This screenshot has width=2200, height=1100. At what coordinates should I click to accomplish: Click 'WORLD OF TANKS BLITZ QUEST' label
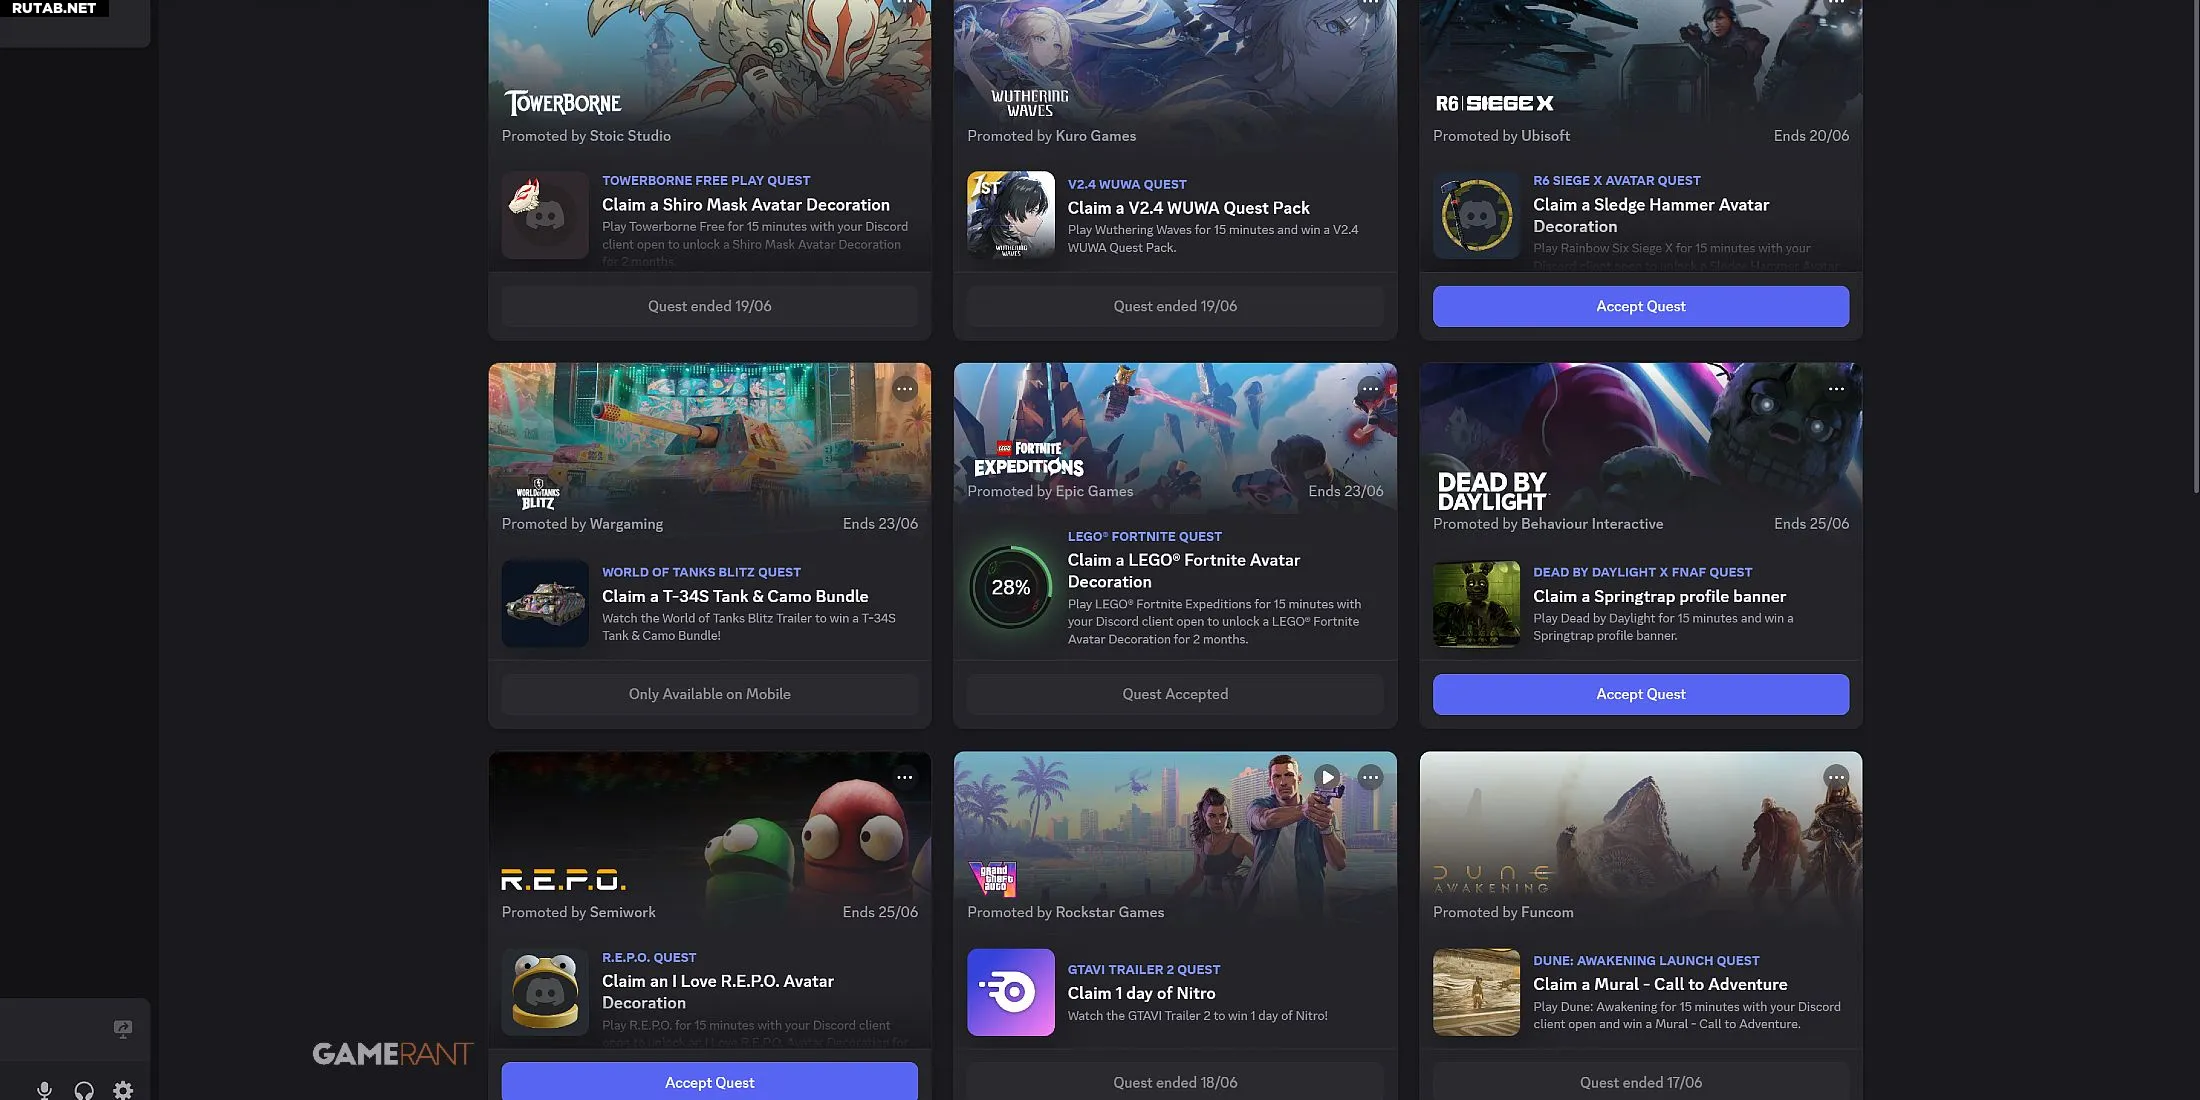click(701, 572)
